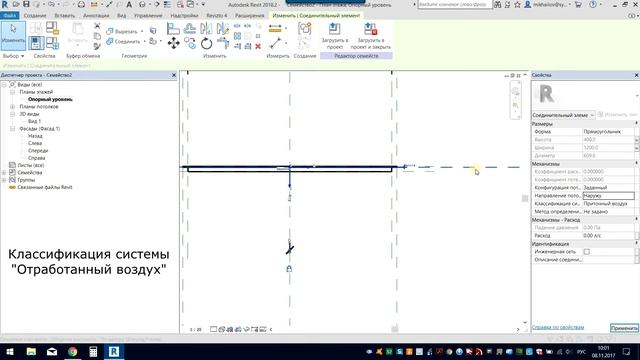
Task: Open Windows Start menu
Action: tap(9, 351)
